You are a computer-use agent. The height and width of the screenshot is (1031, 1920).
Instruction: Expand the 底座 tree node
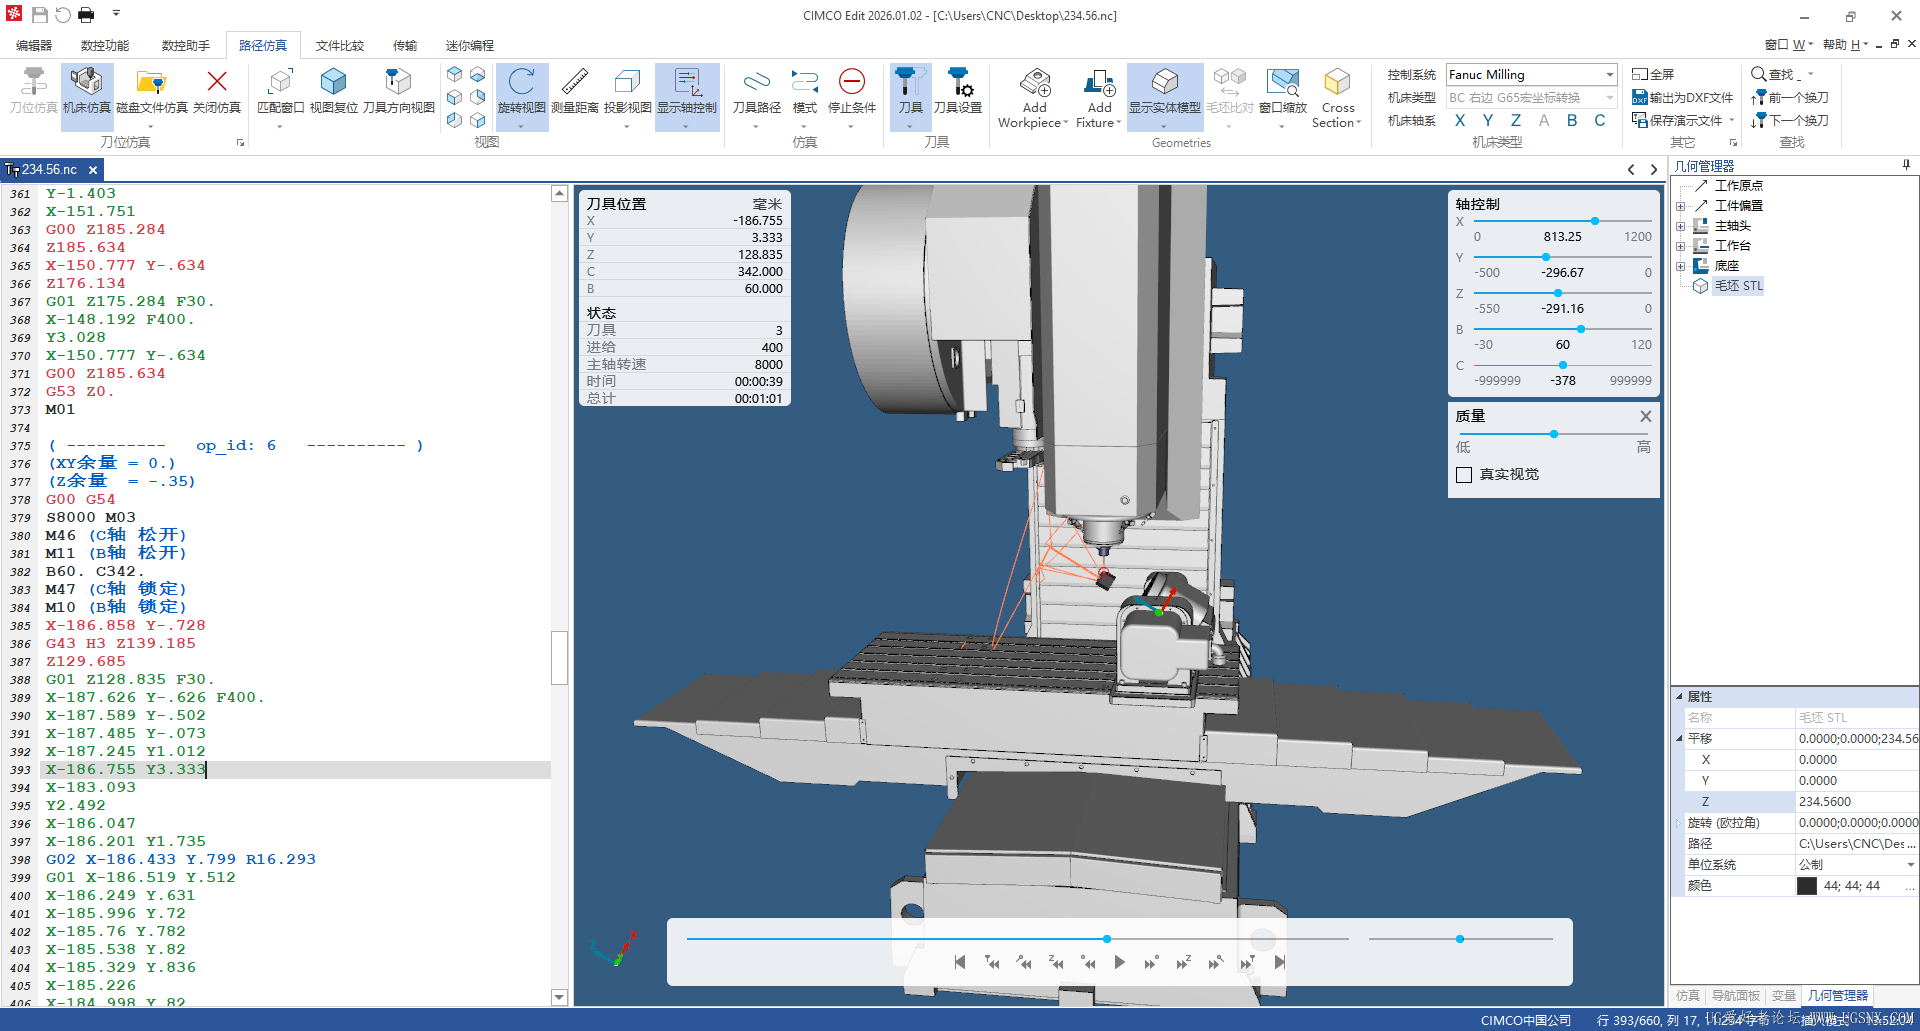[1681, 266]
